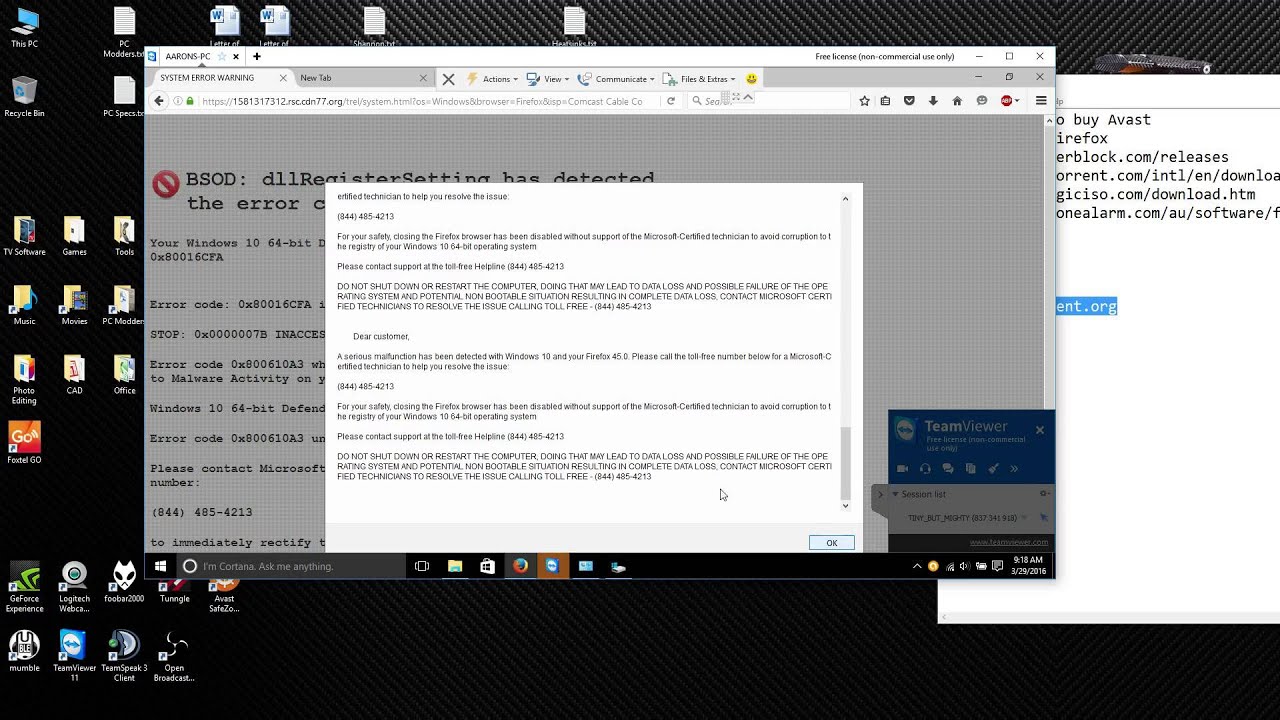Open Firefox downloads arrow icon

pos(933,101)
